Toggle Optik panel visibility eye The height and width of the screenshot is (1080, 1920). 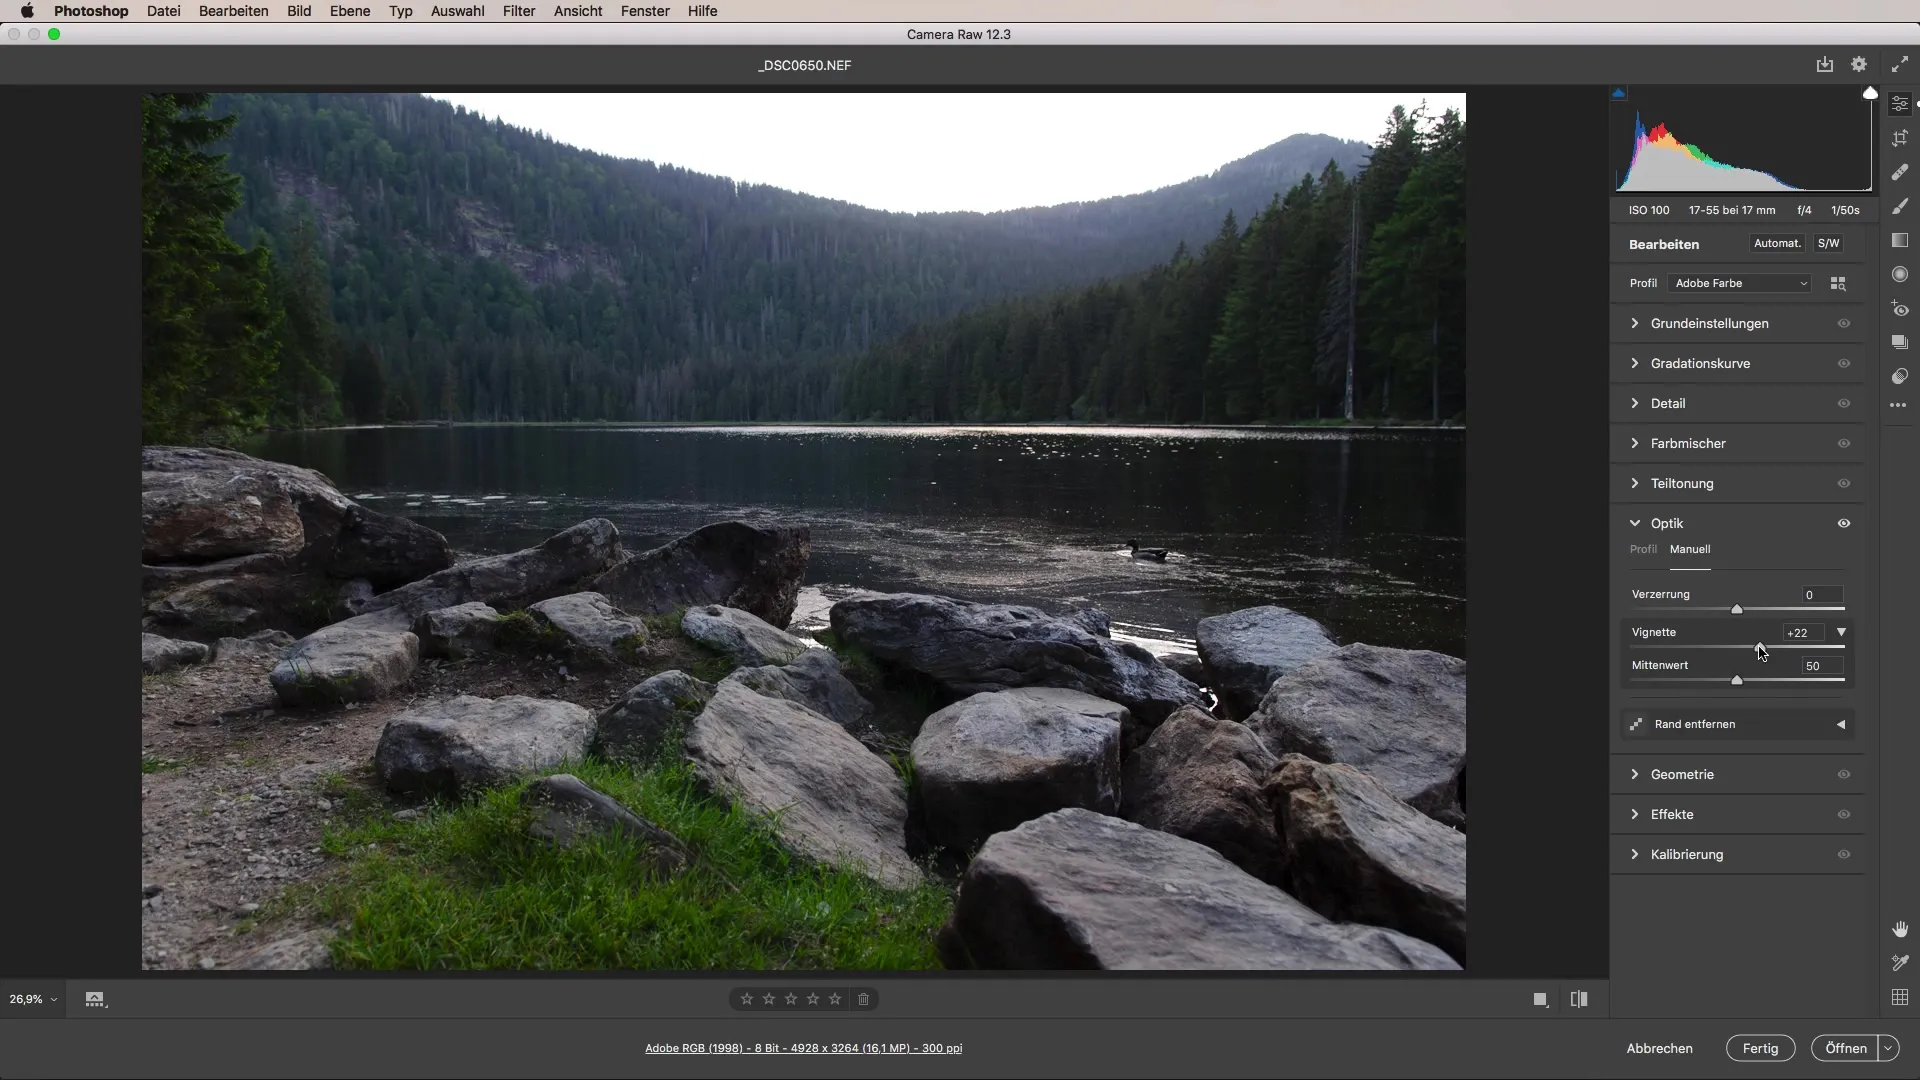coord(1844,524)
